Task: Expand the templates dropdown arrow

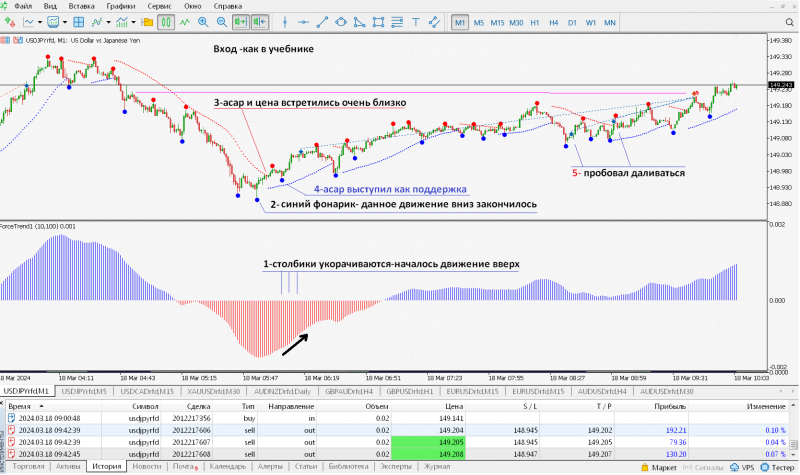Action: click(133, 22)
